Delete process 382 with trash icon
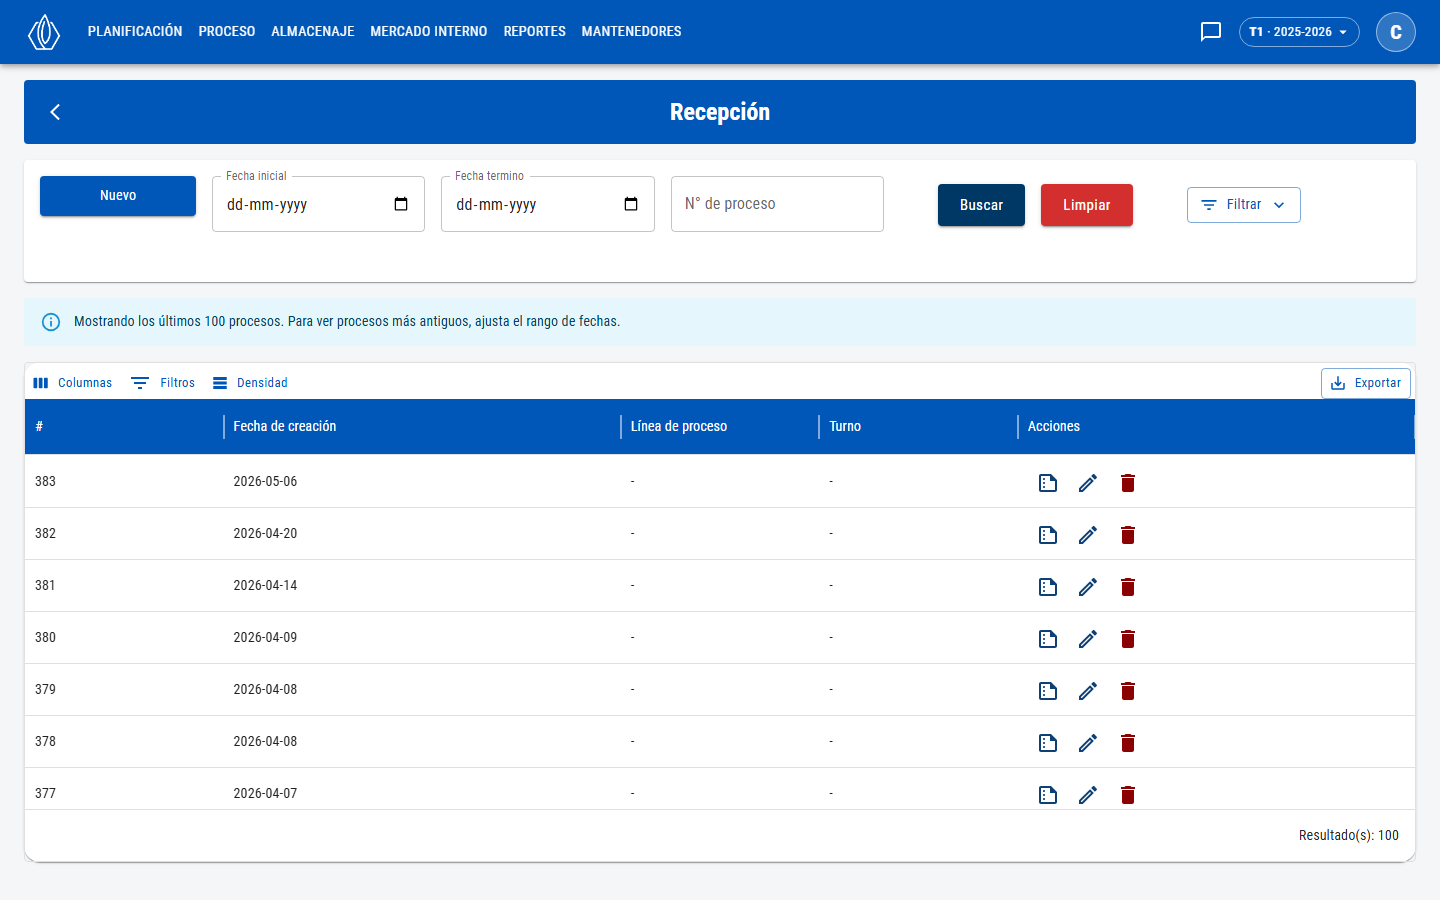 1128,535
